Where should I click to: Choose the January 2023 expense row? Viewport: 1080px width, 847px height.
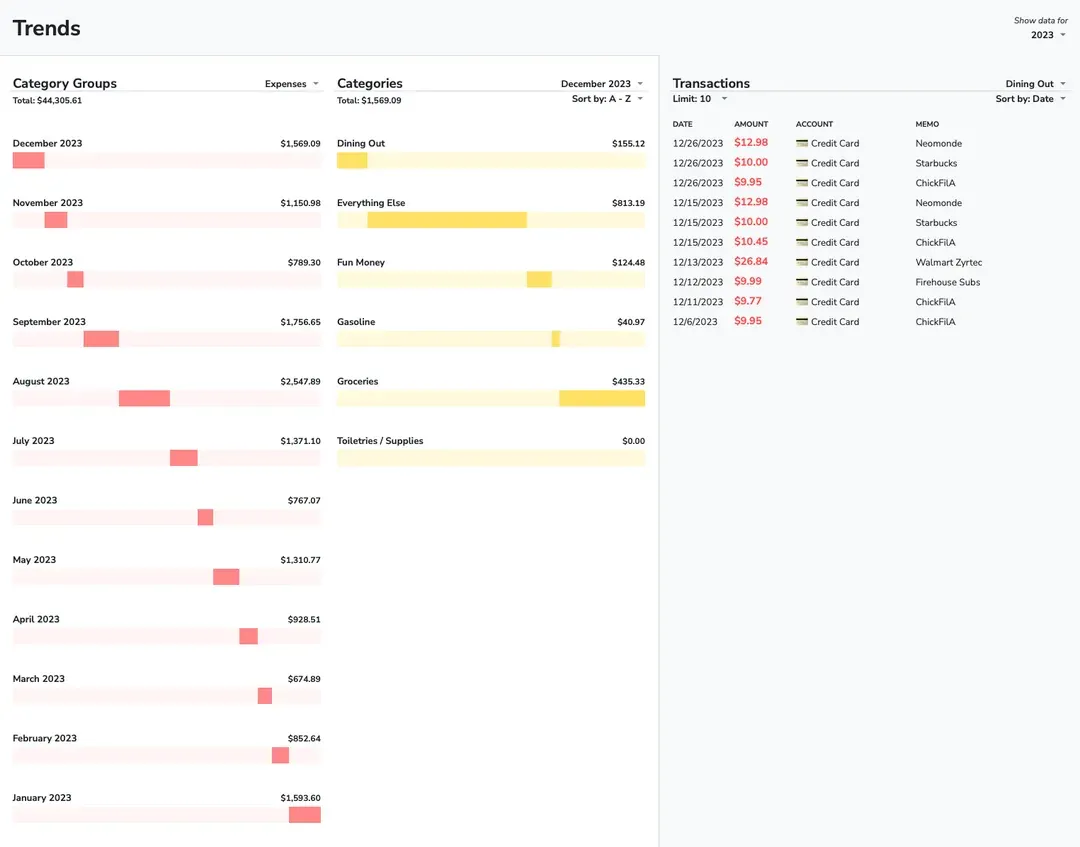pyautogui.click(x=42, y=798)
